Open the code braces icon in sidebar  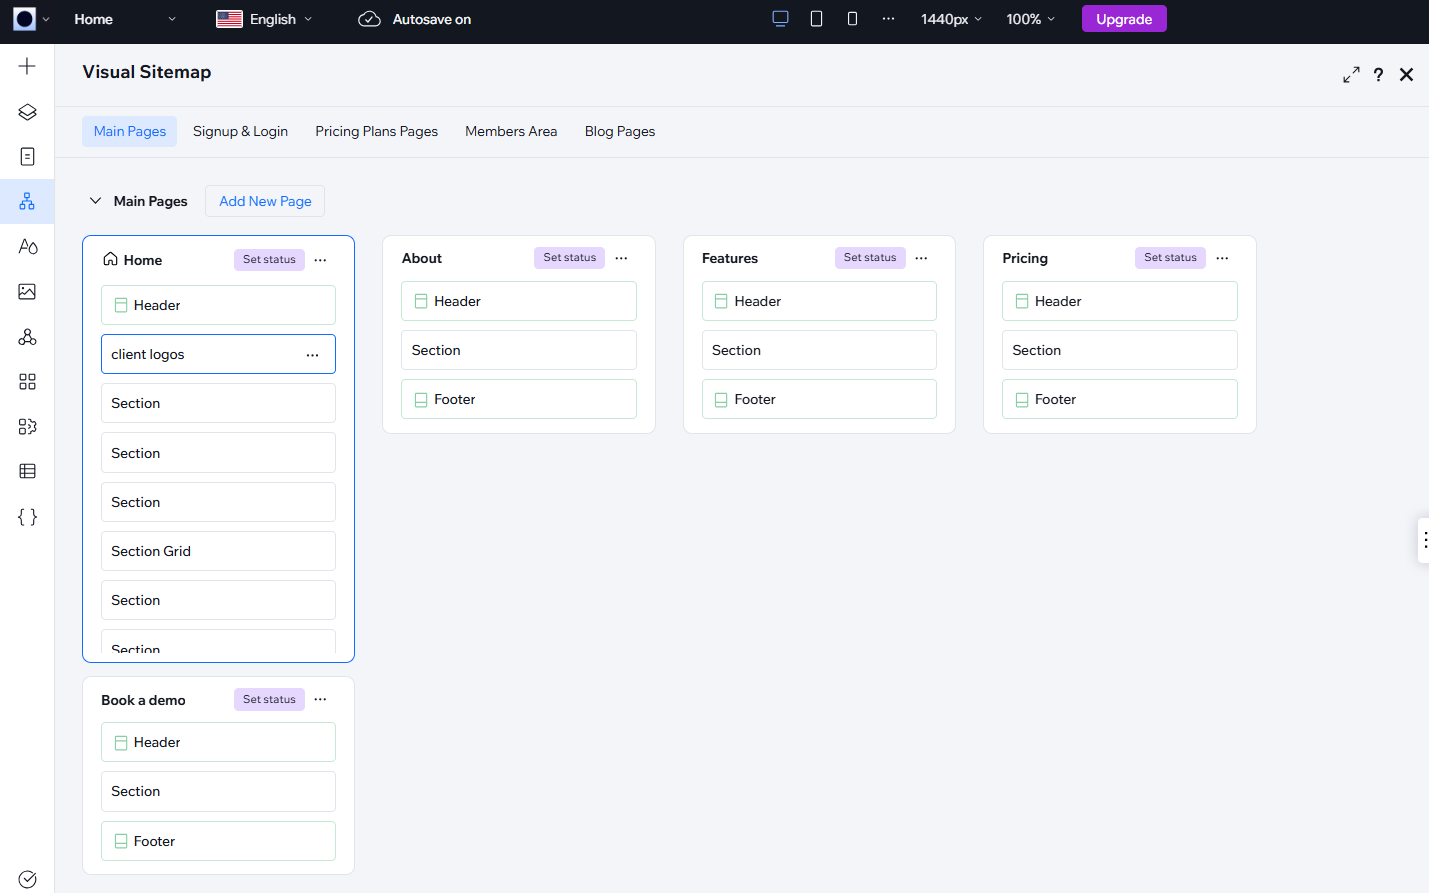tap(27, 517)
